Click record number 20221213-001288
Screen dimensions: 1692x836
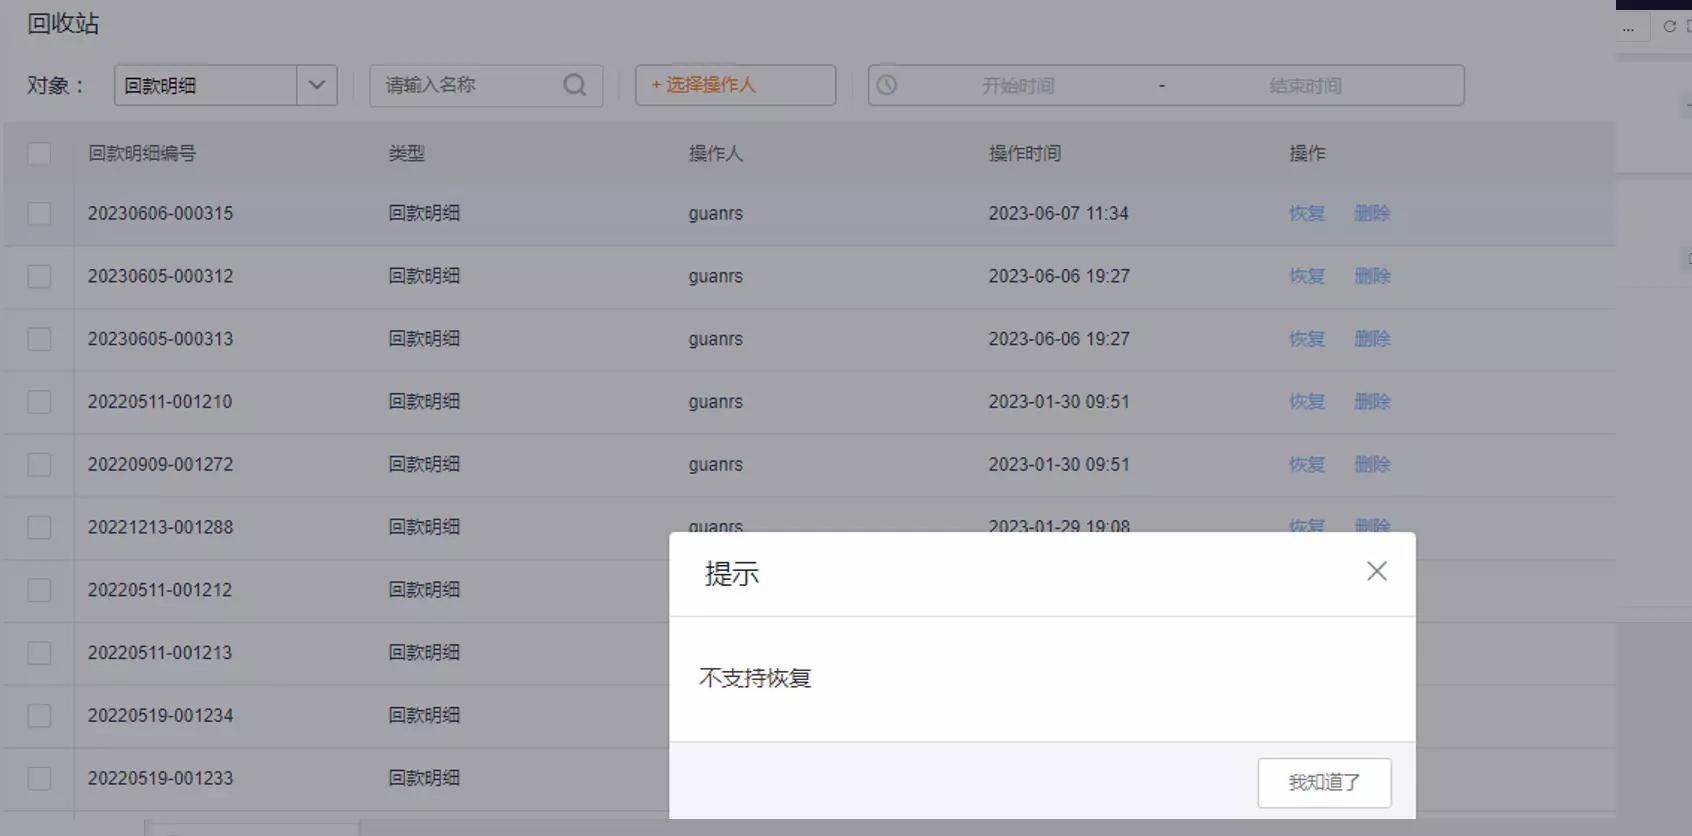tap(160, 527)
